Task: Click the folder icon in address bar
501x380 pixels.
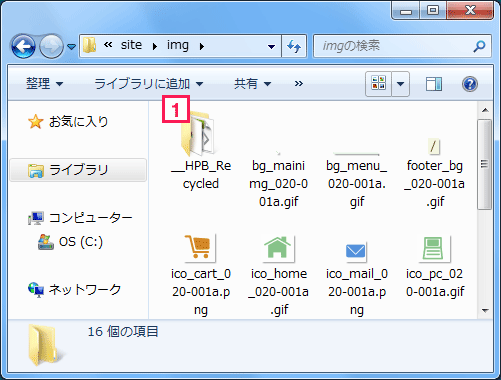Action: coord(89,45)
